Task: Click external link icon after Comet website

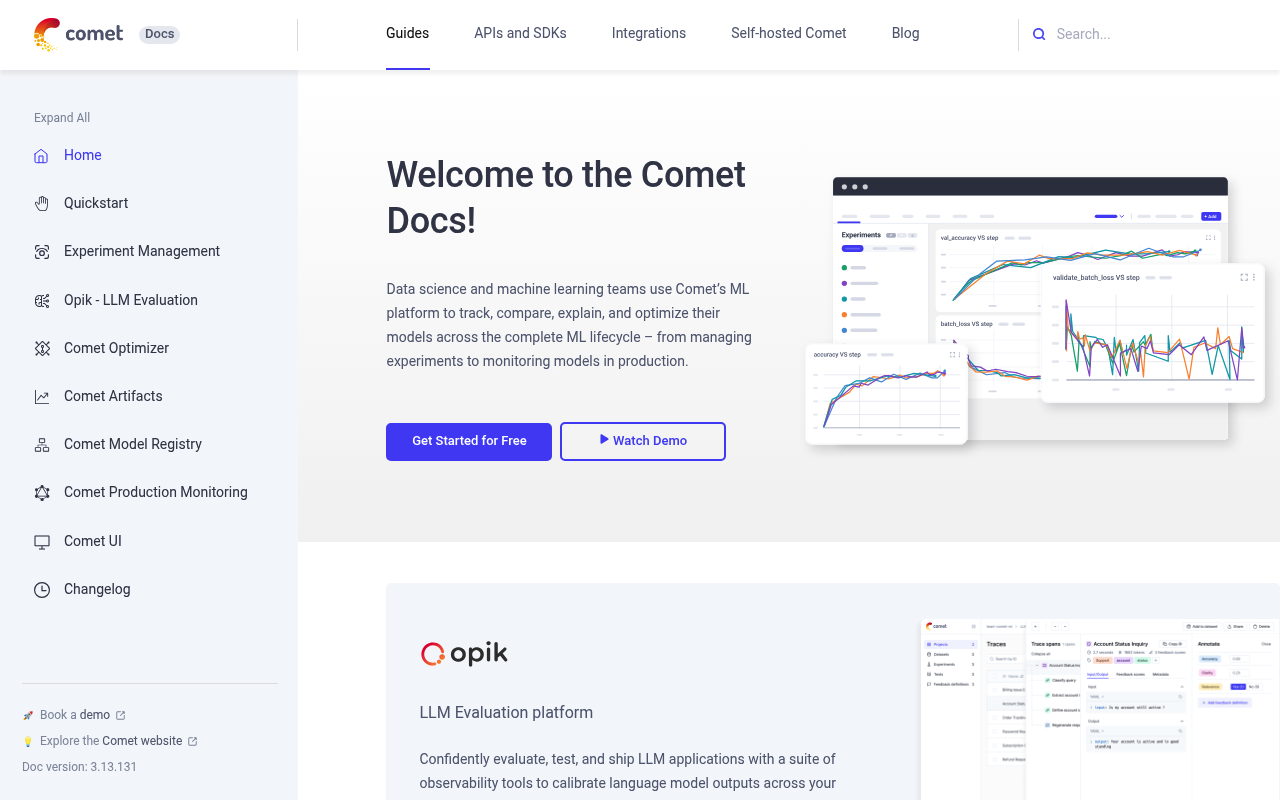Action: [193, 741]
